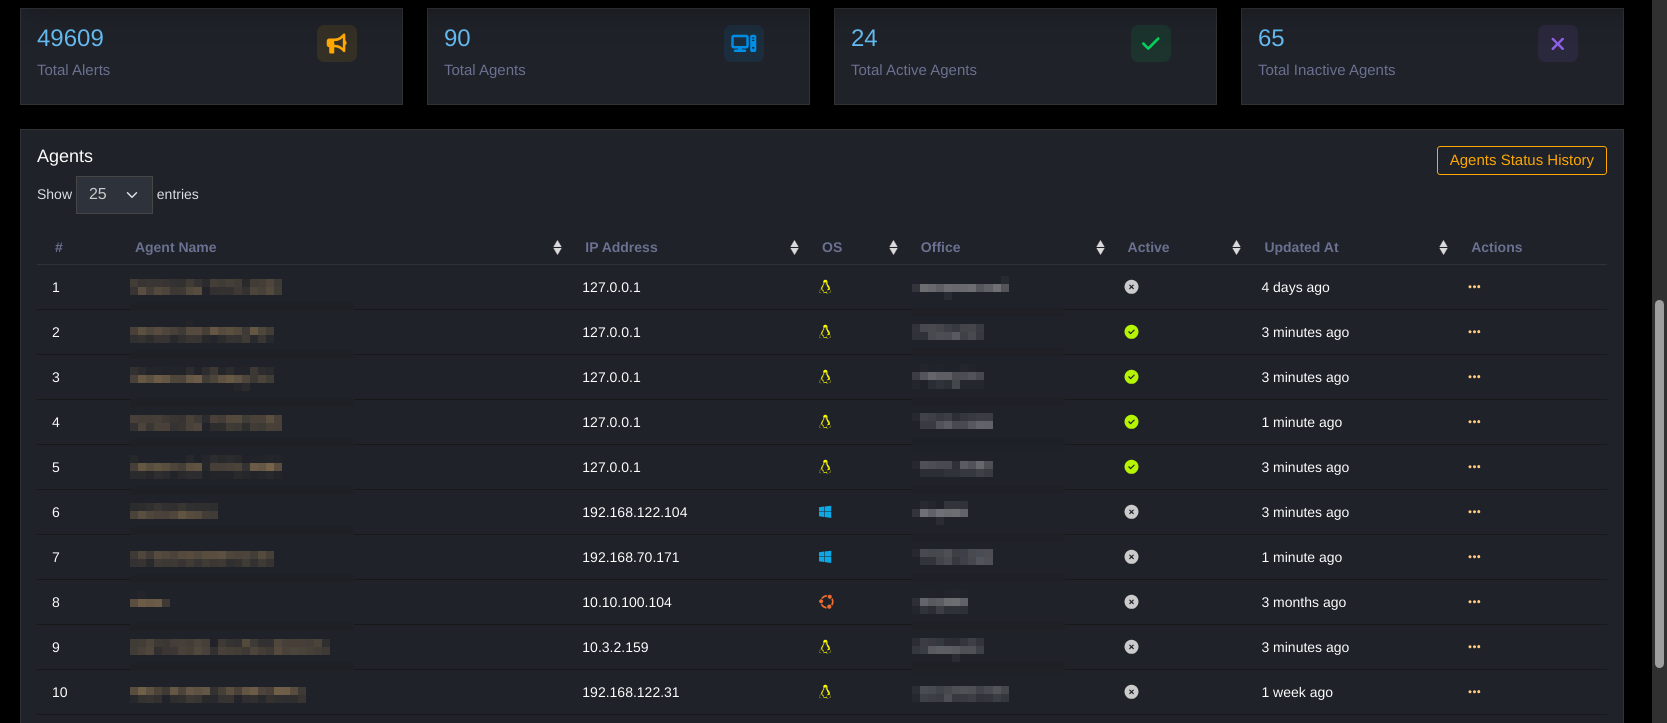Sort the table by Updated At column

[1301, 247]
